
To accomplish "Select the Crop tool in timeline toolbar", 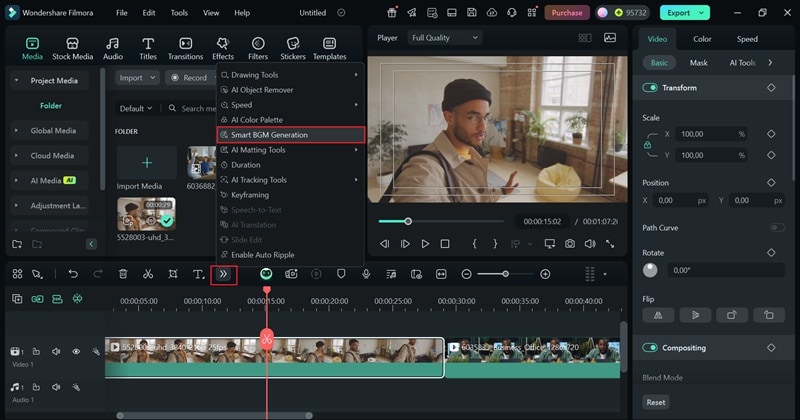I will click(x=173, y=274).
